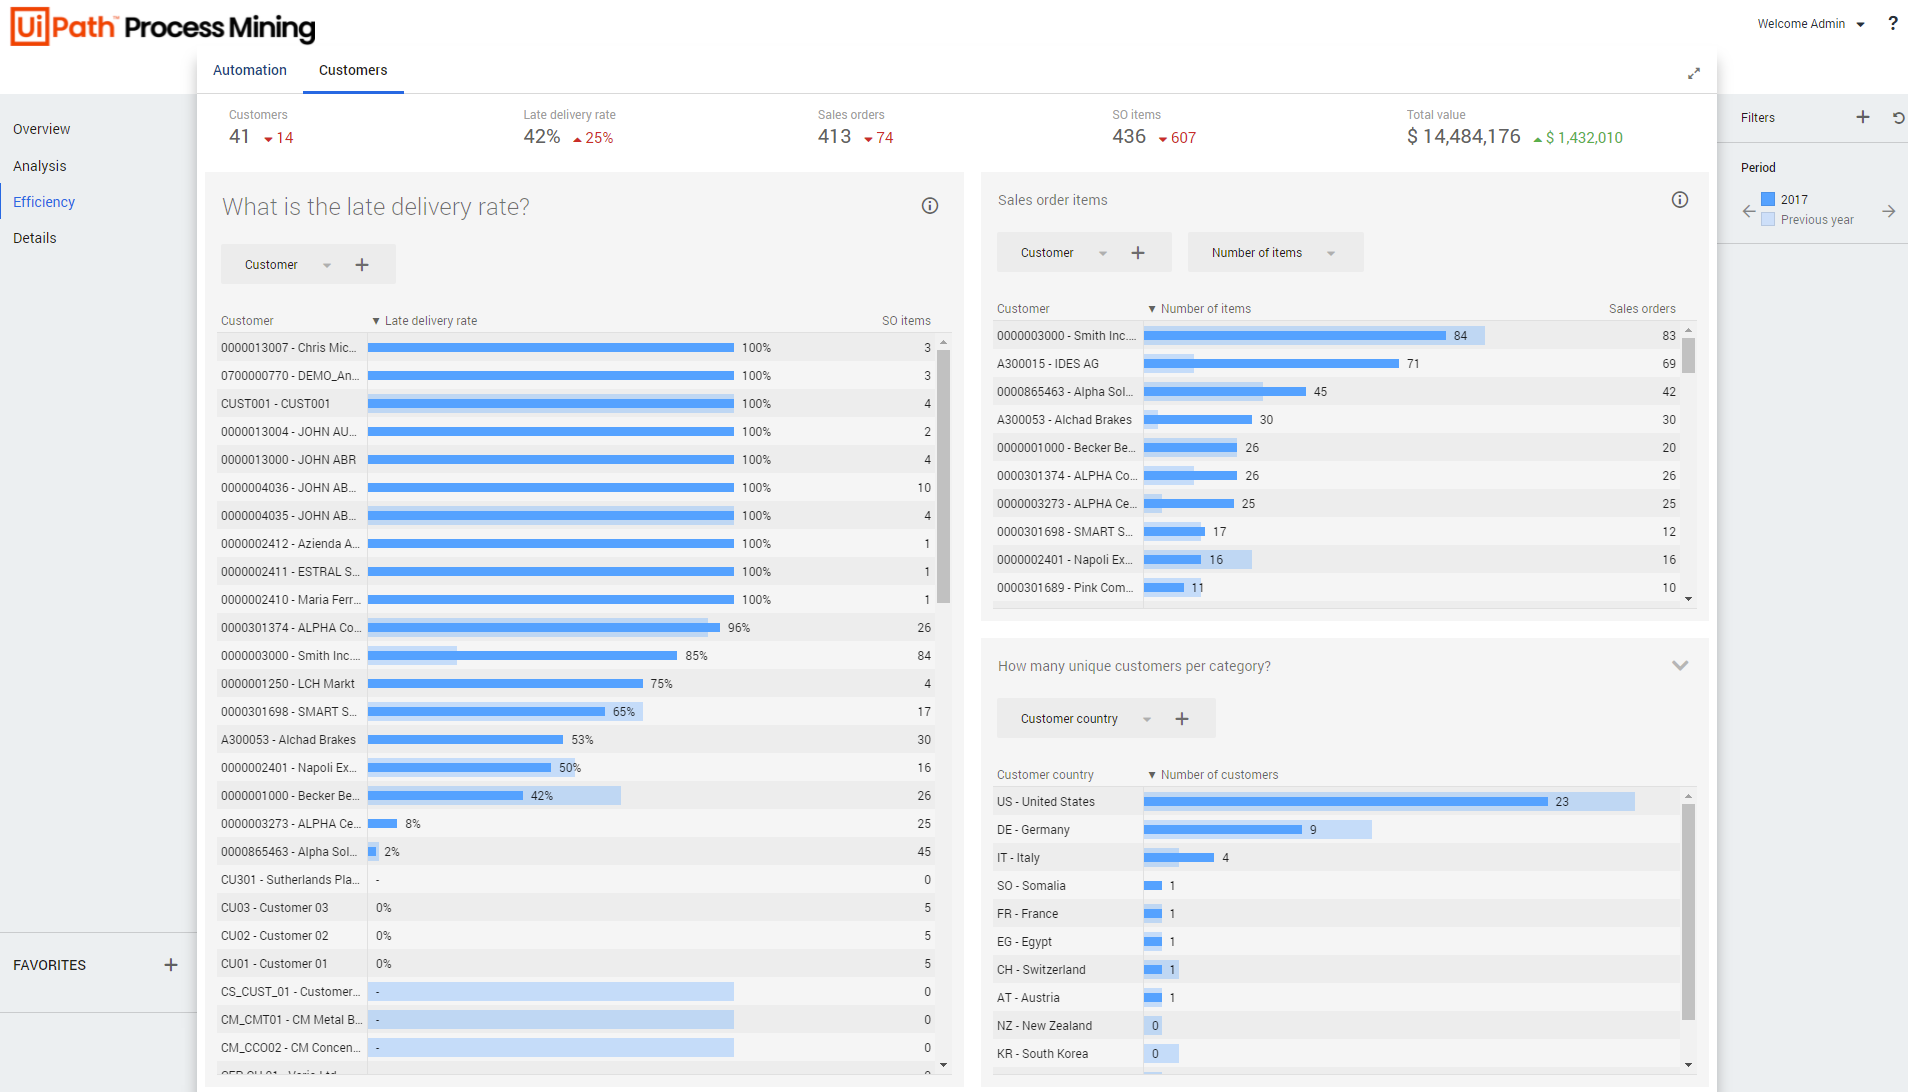Select row 0000013007 - Chris Mic...
Viewport: 1908px width, 1092px height.
point(576,348)
